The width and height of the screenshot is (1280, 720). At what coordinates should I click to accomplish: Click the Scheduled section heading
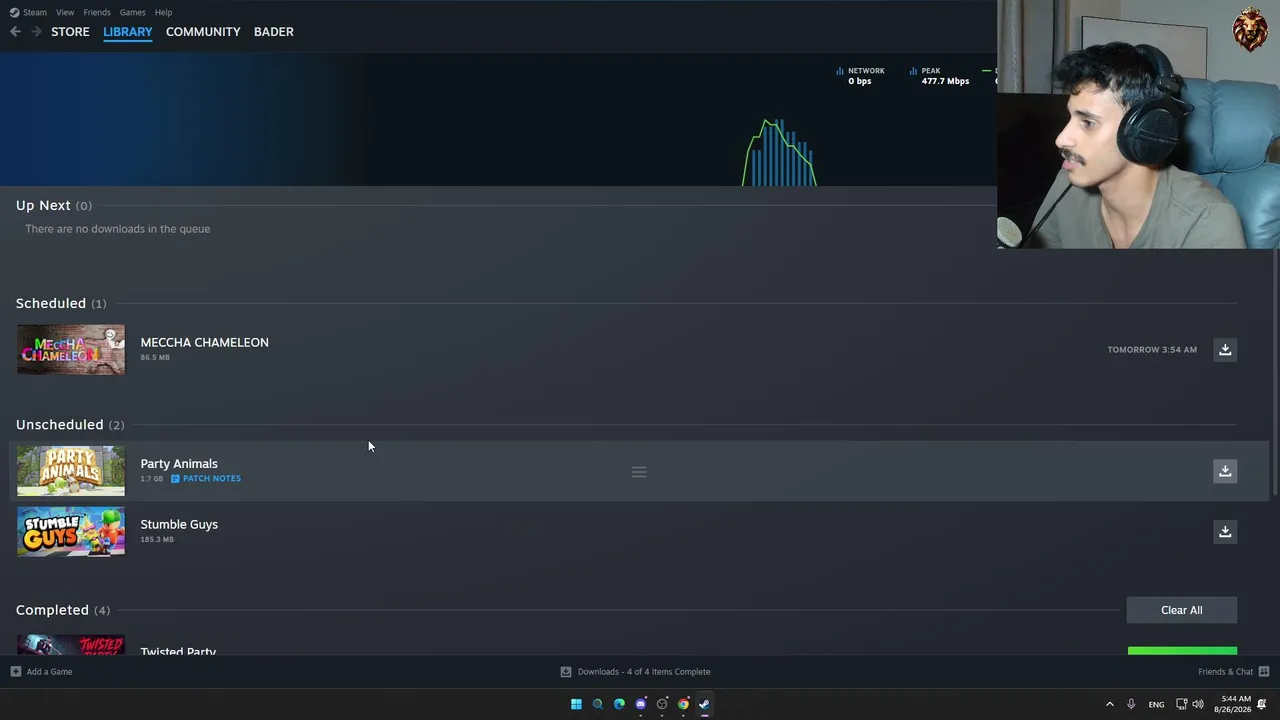click(61, 303)
